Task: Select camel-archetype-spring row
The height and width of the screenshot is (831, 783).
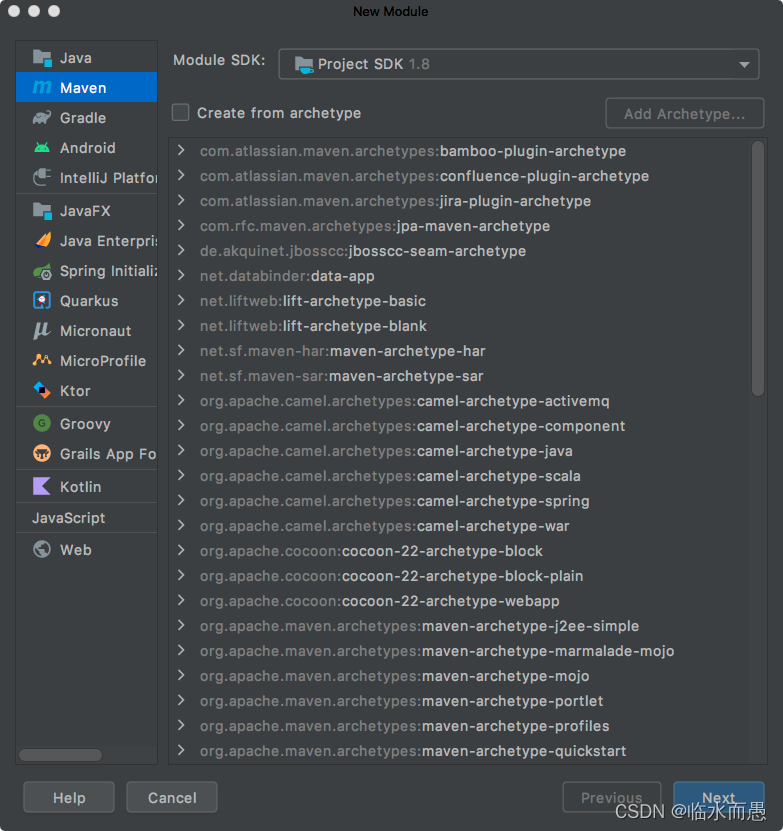Action: pyautogui.click(x=460, y=500)
